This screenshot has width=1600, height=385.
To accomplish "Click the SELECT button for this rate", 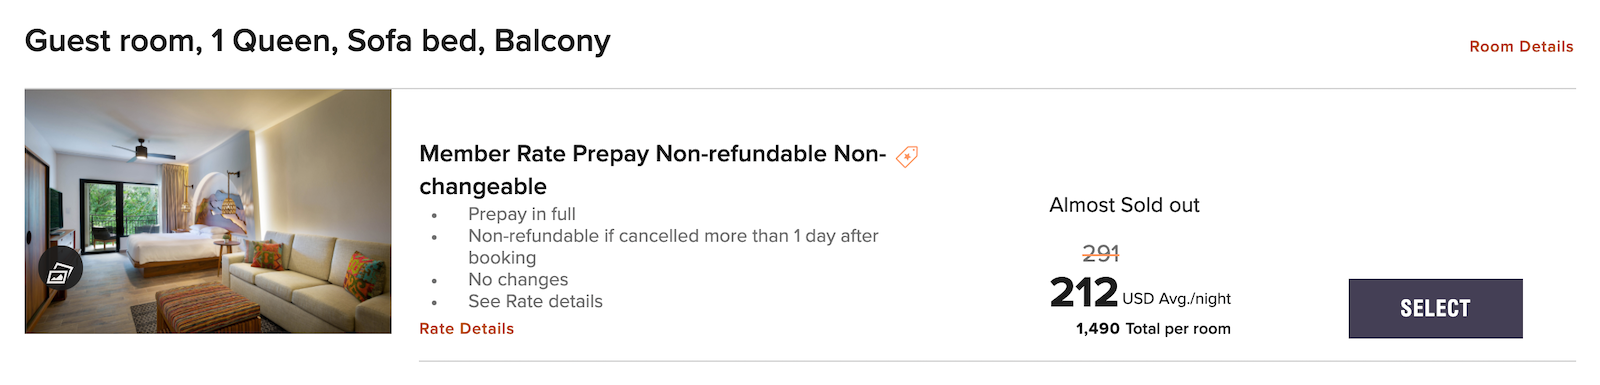I will [1435, 308].
